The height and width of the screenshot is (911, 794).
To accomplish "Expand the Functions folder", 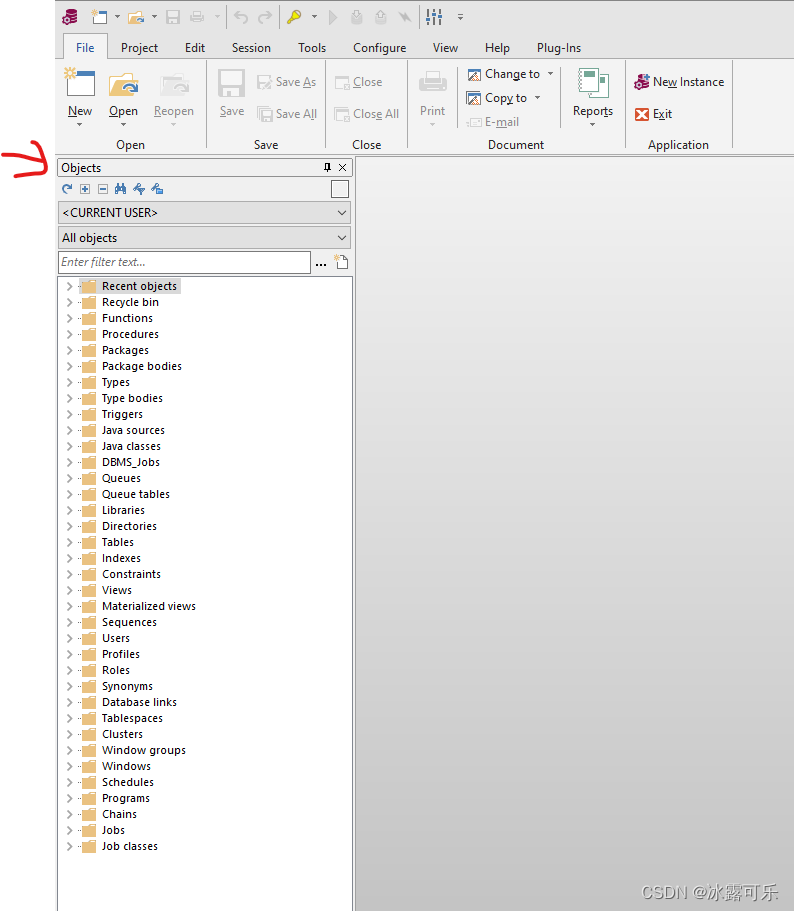I will (x=69, y=318).
